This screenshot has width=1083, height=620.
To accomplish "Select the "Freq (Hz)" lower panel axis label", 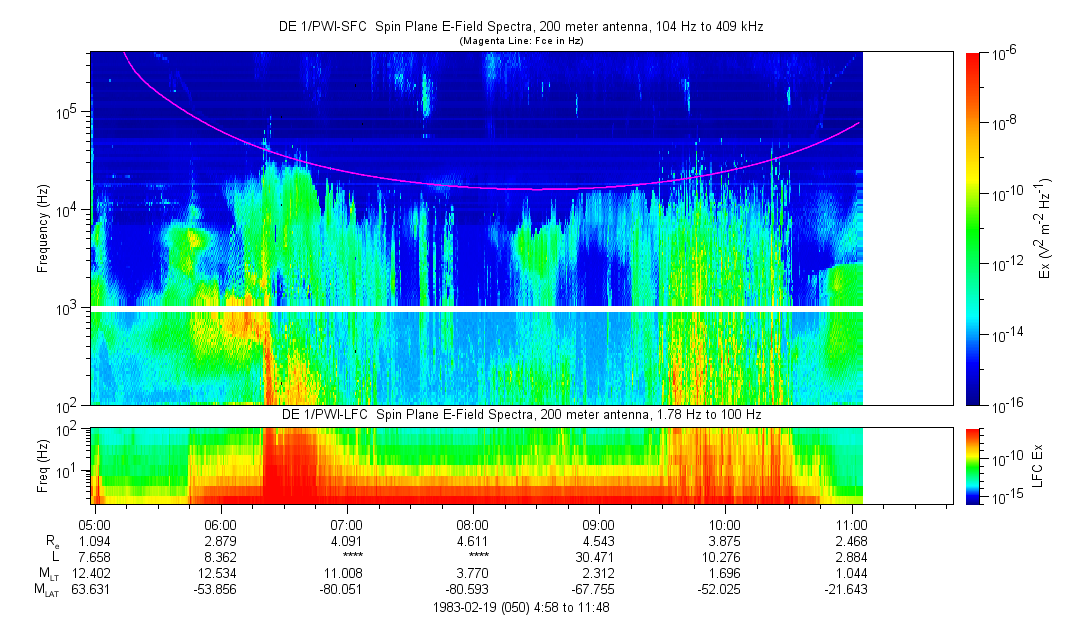I will point(42,465).
